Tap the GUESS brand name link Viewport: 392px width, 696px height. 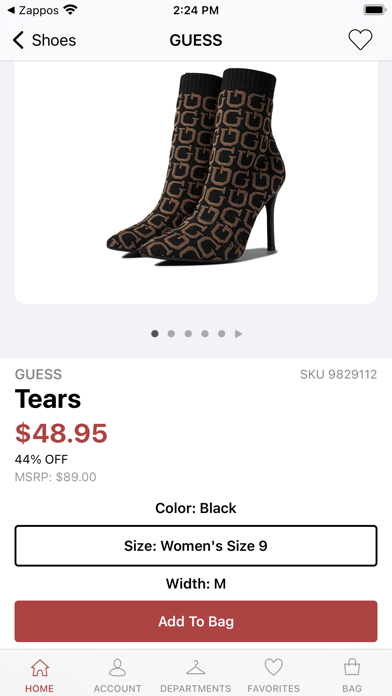(39, 374)
